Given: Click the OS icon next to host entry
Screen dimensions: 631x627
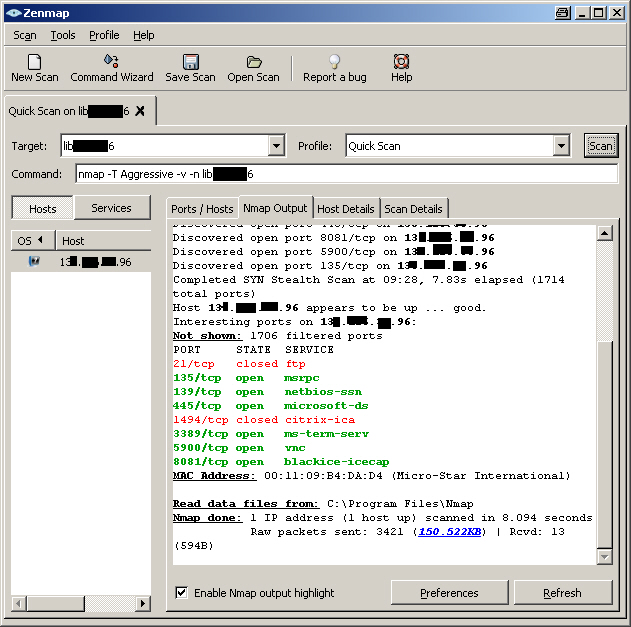Looking at the screenshot, I should tap(34, 262).
